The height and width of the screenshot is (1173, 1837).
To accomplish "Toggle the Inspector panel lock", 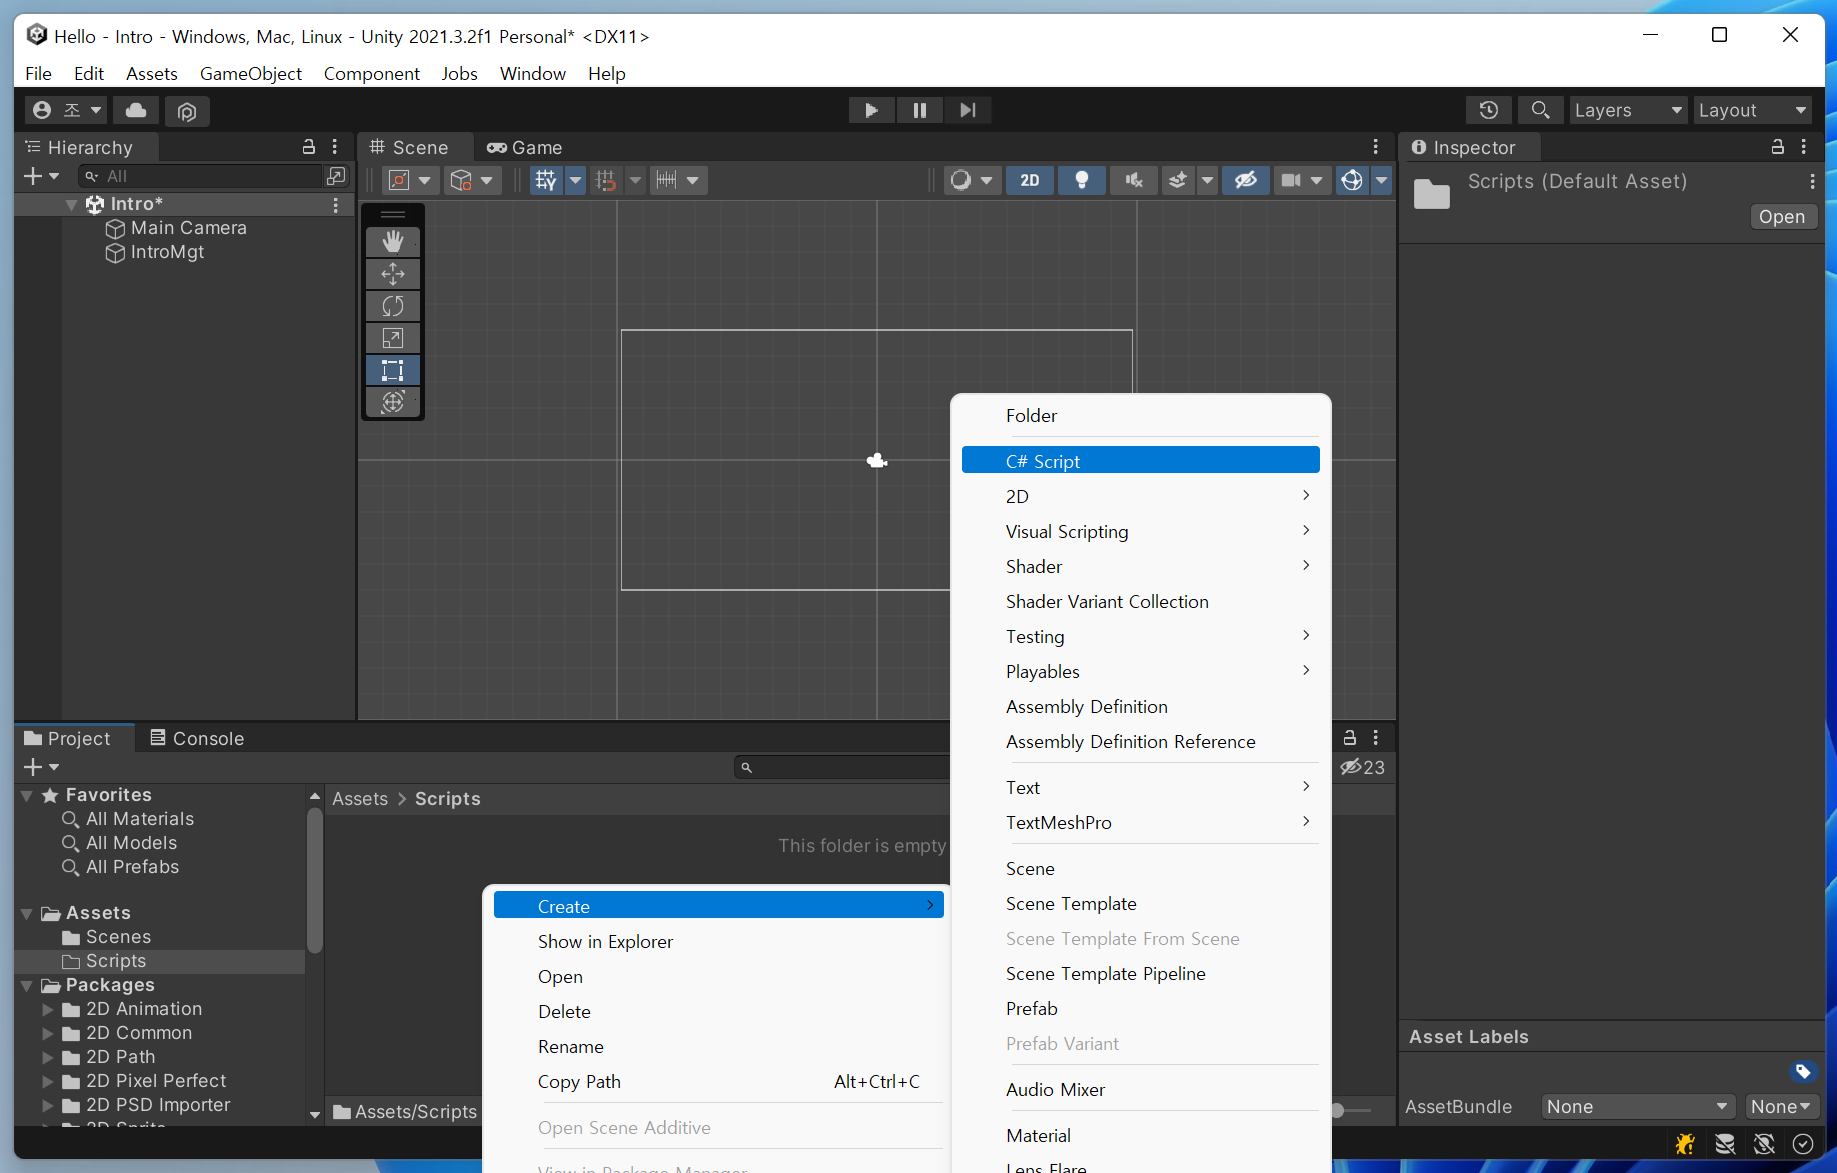I will pos(1778,147).
